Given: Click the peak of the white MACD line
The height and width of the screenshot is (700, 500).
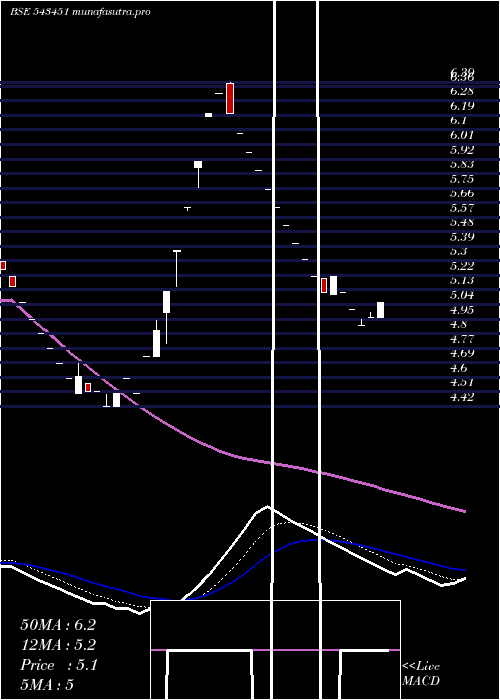Looking at the screenshot, I should [268, 506].
